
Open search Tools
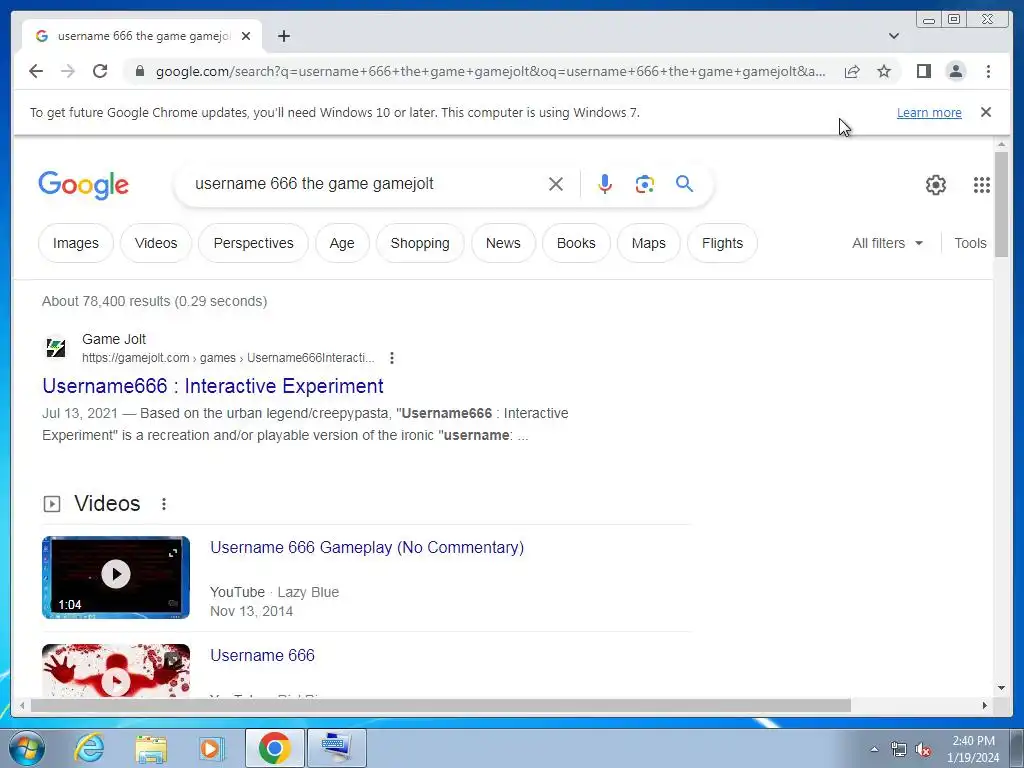(x=970, y=243)
